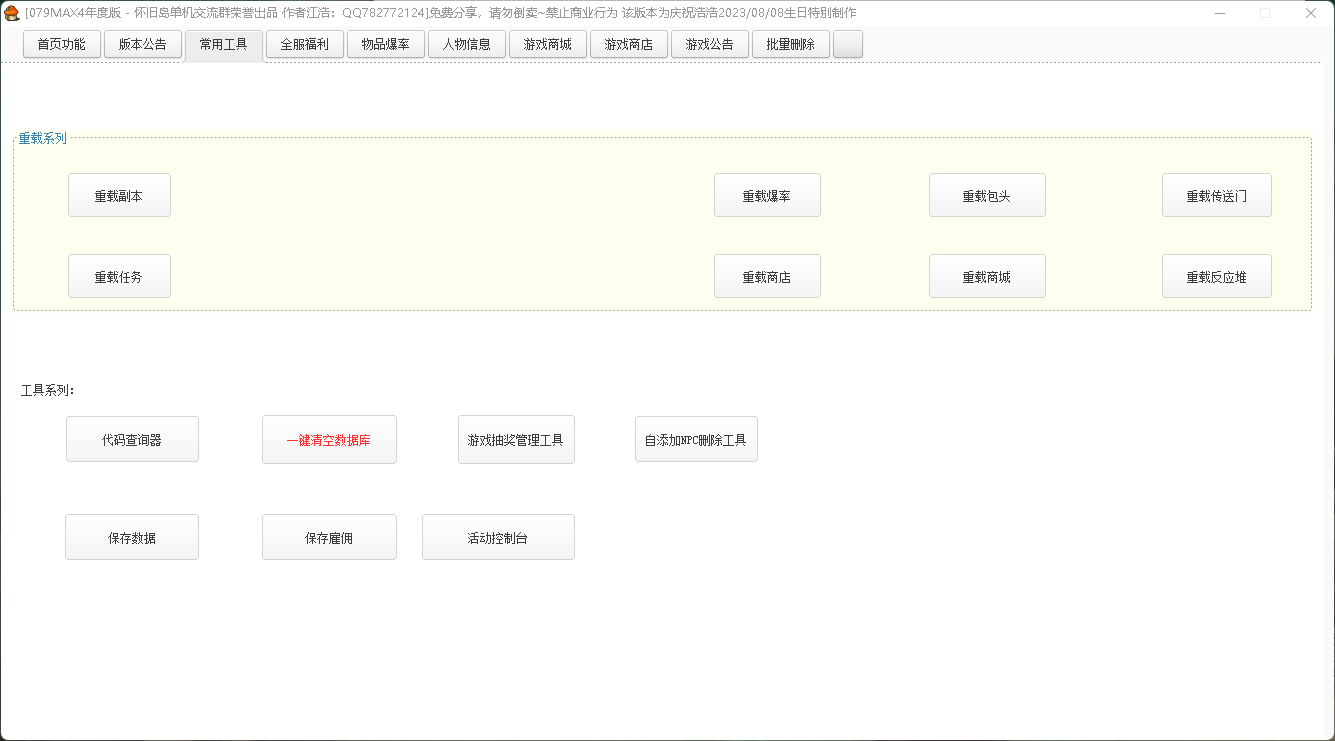The height and width of the screenshot is (741, 1335).
Task: Open the 活动控制台 button
Action: pyautogui.click(x=498, y=538)
